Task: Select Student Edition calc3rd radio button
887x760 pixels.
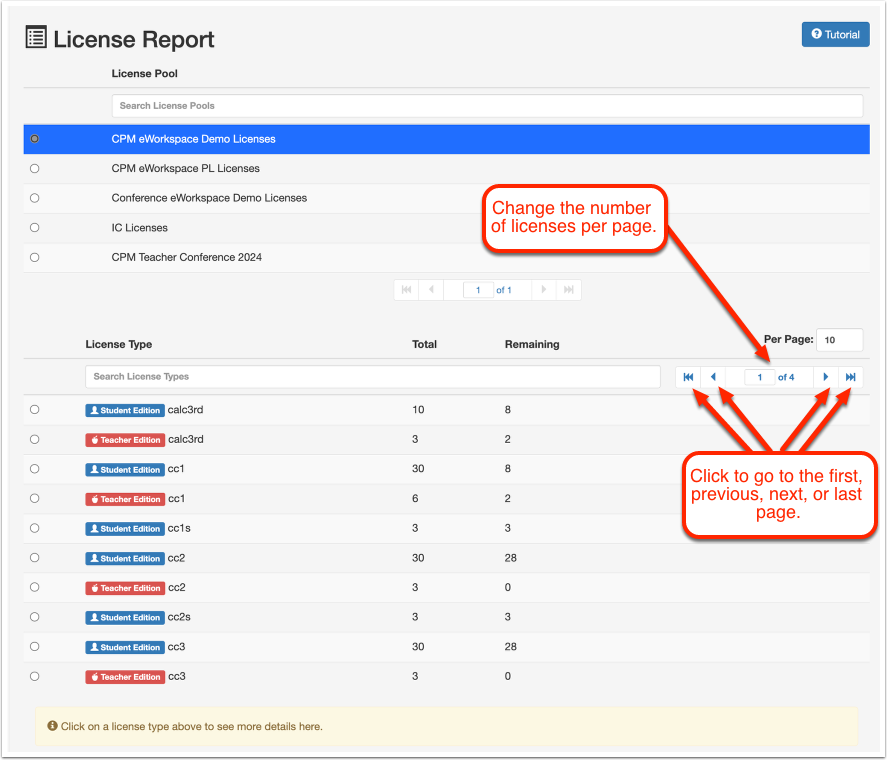Action: [35, 409]
